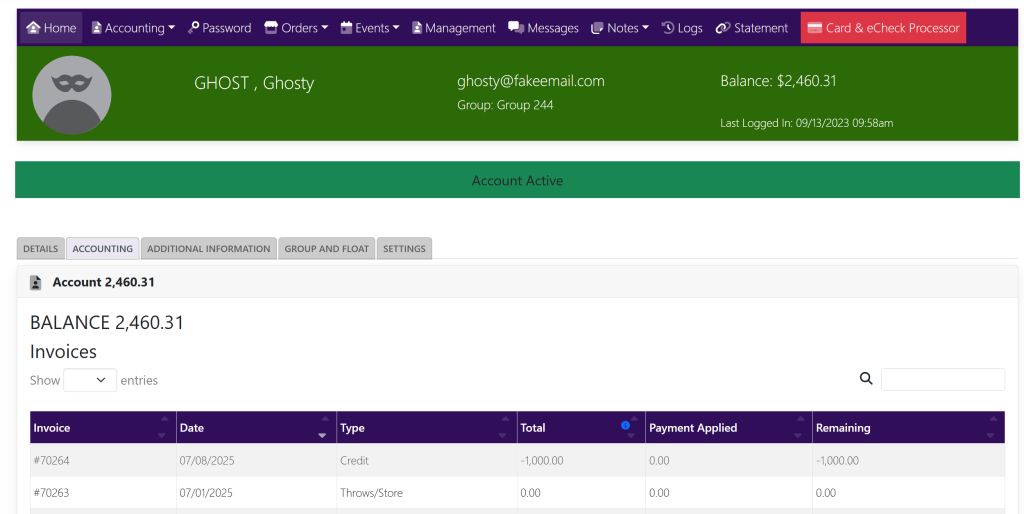Screen dimensions: 1024x514
Task: Expand the Accounting dropdown menu
Action: (133, 28)
